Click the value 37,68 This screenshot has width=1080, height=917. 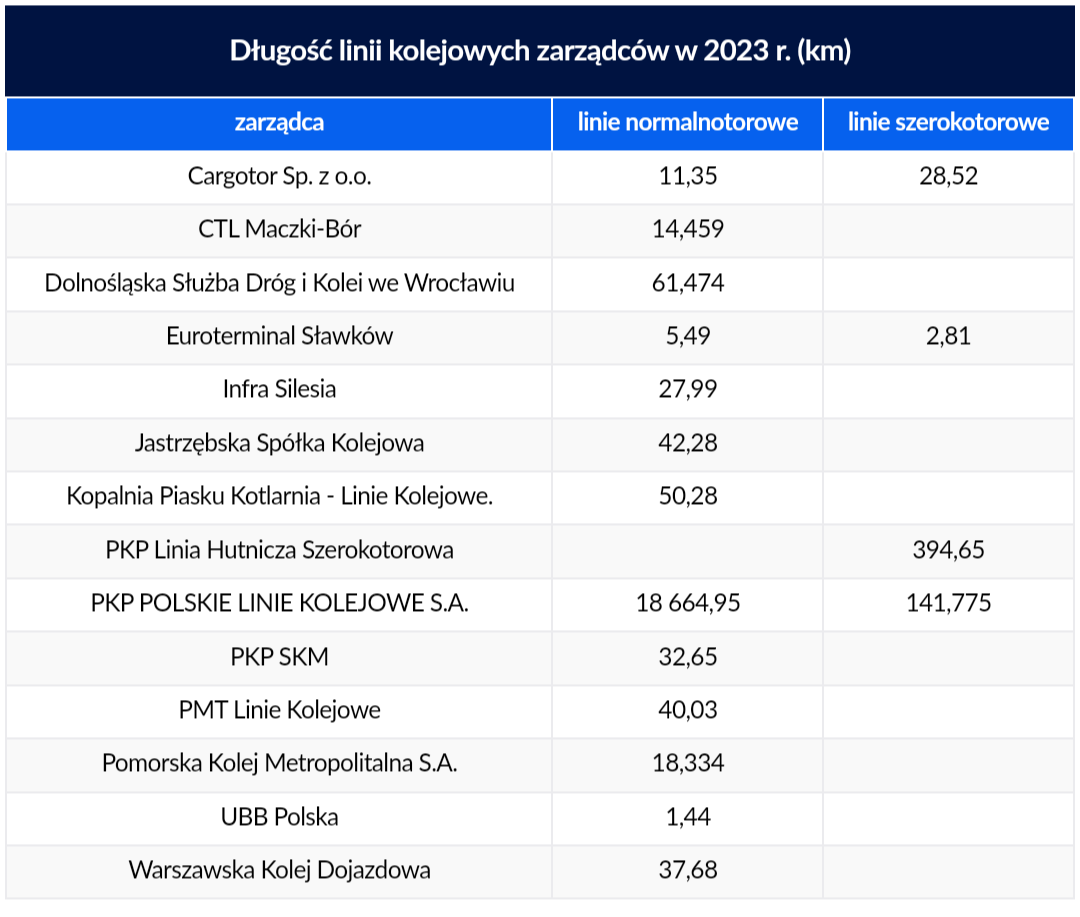tap(687, 870)
